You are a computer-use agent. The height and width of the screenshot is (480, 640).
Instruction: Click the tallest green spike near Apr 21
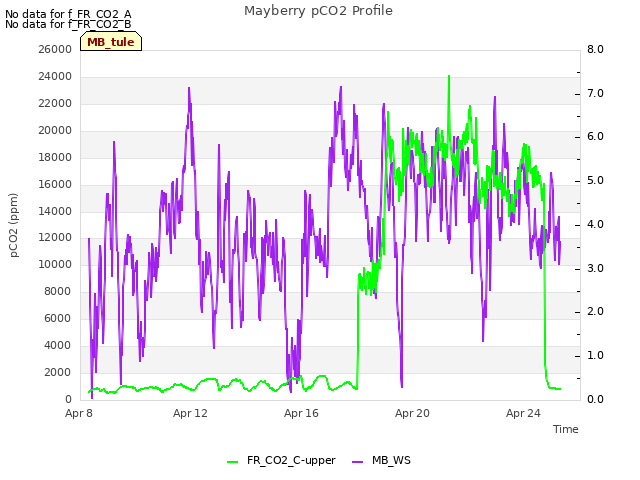click(x=449, y=78)
